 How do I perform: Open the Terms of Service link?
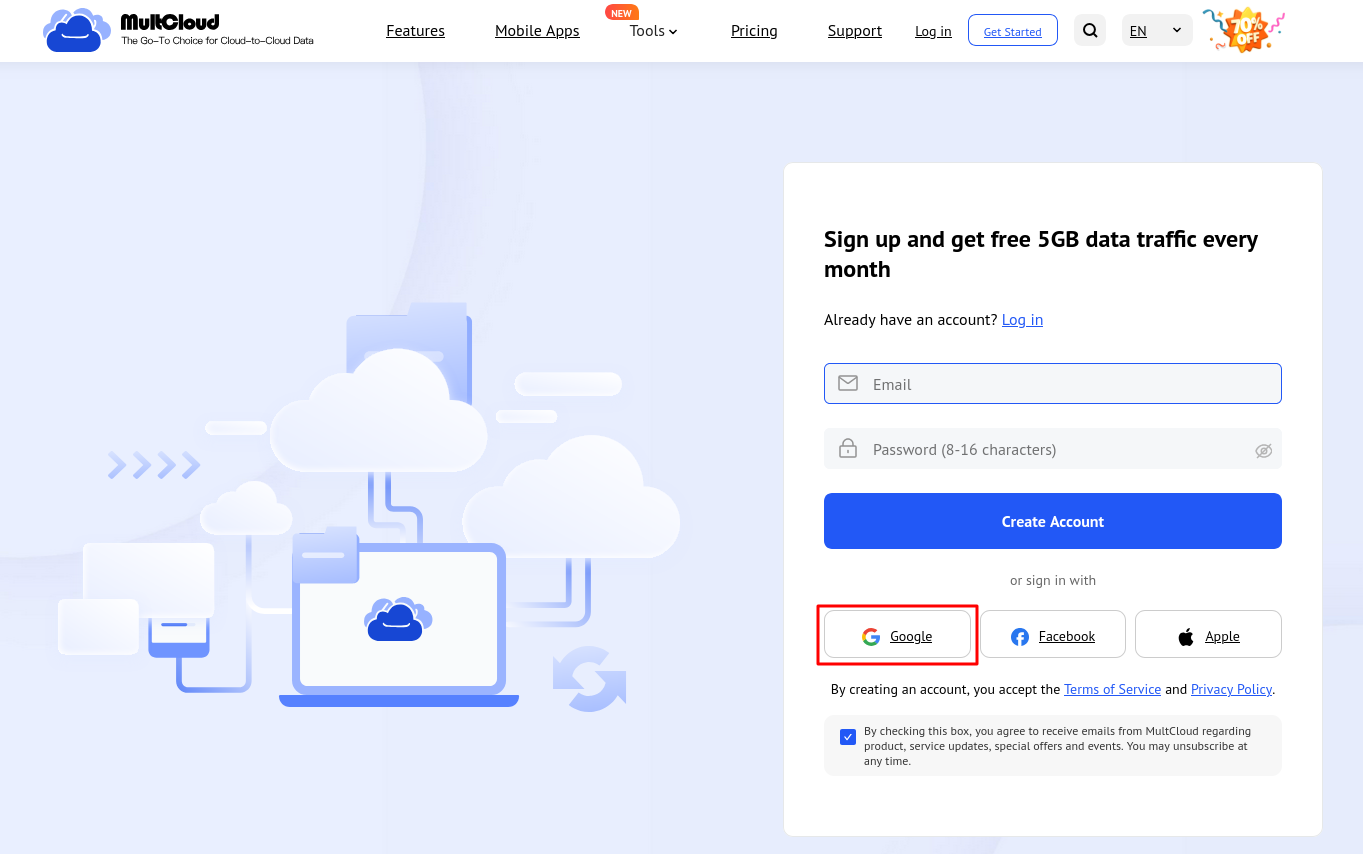click(1112, 689)
